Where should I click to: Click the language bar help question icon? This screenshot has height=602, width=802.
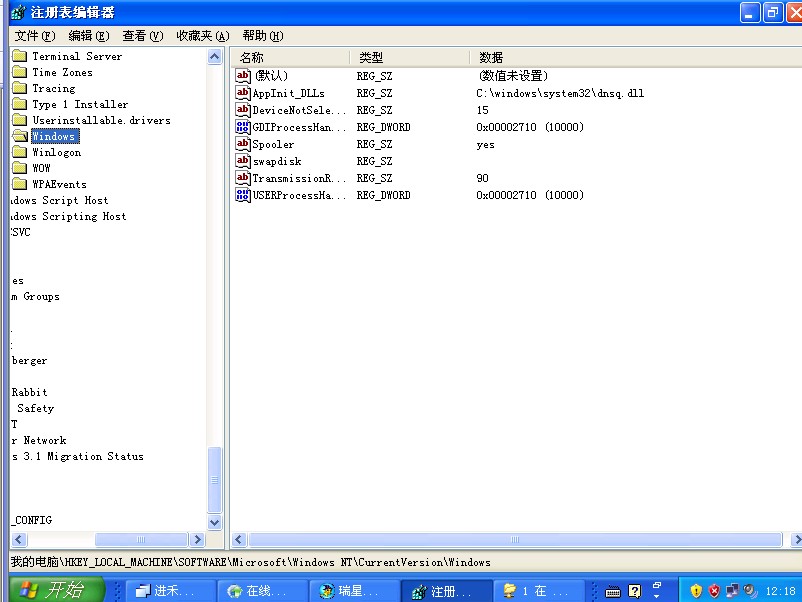click(x=634, y=591)
